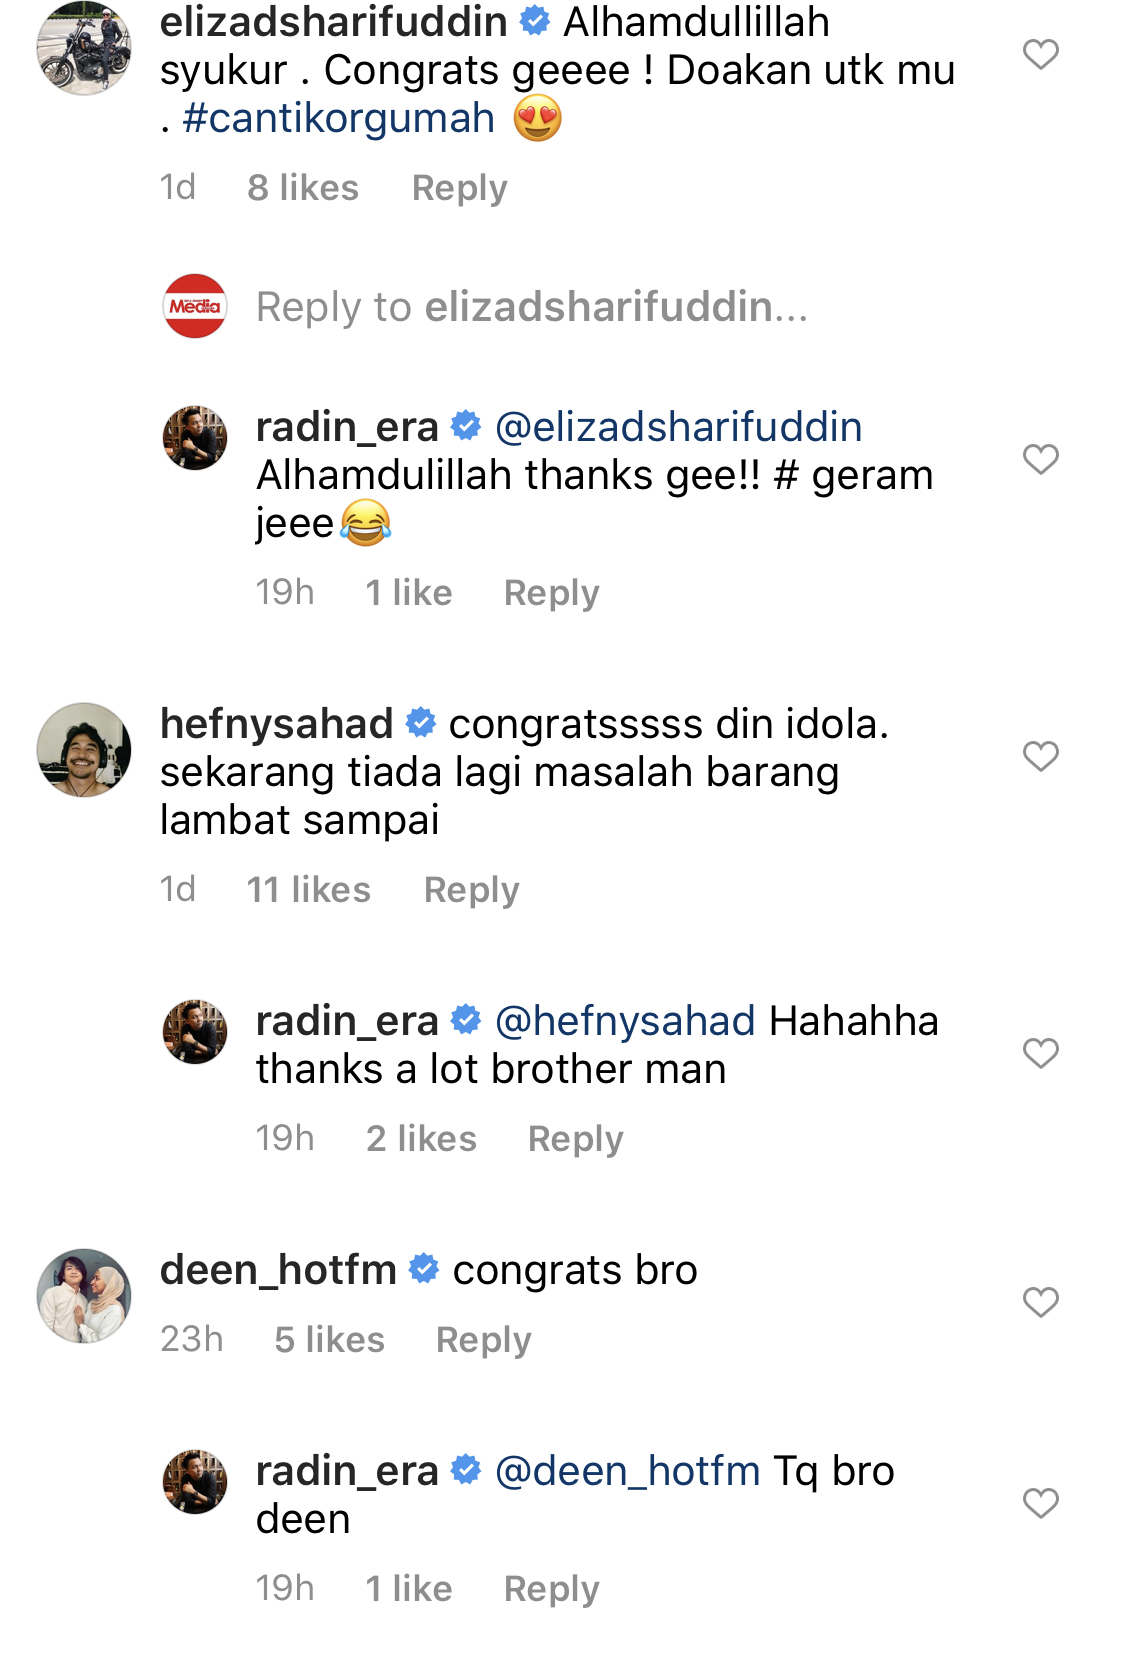Like radin_era's 'geram jeee' reply
This screenshot has height=1653, width=1125.
tap(1040, 459)
